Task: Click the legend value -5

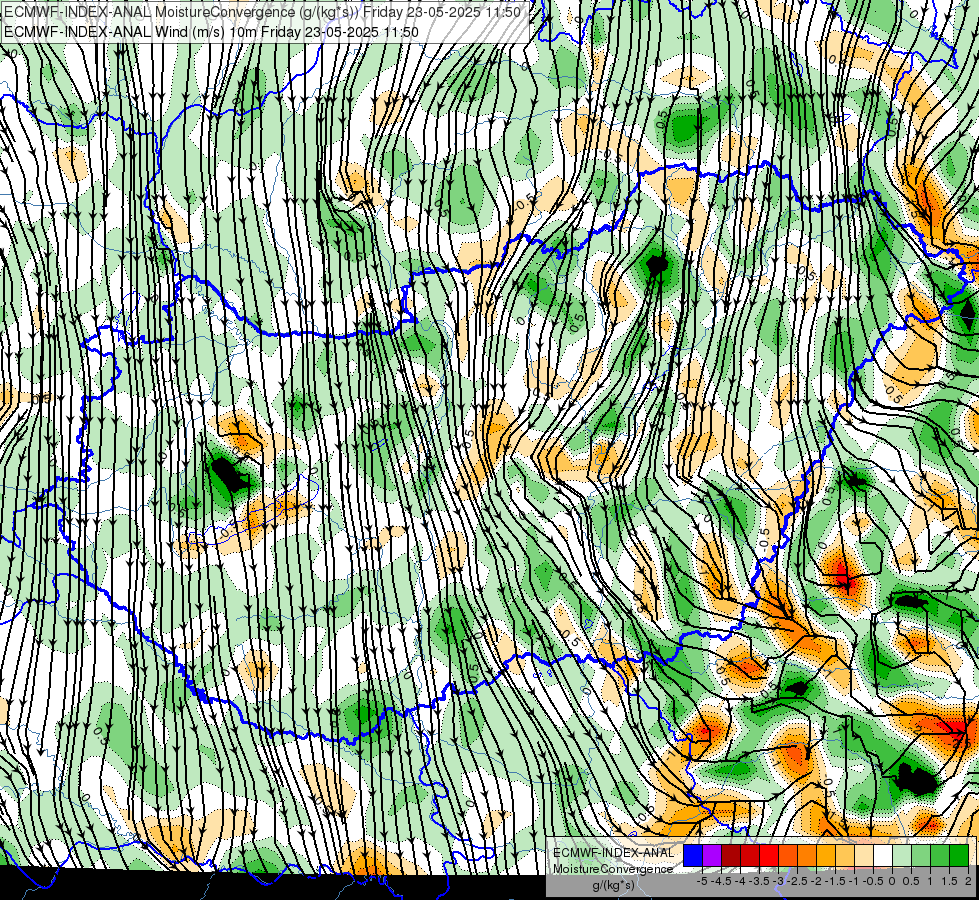Action: [702, 881]
